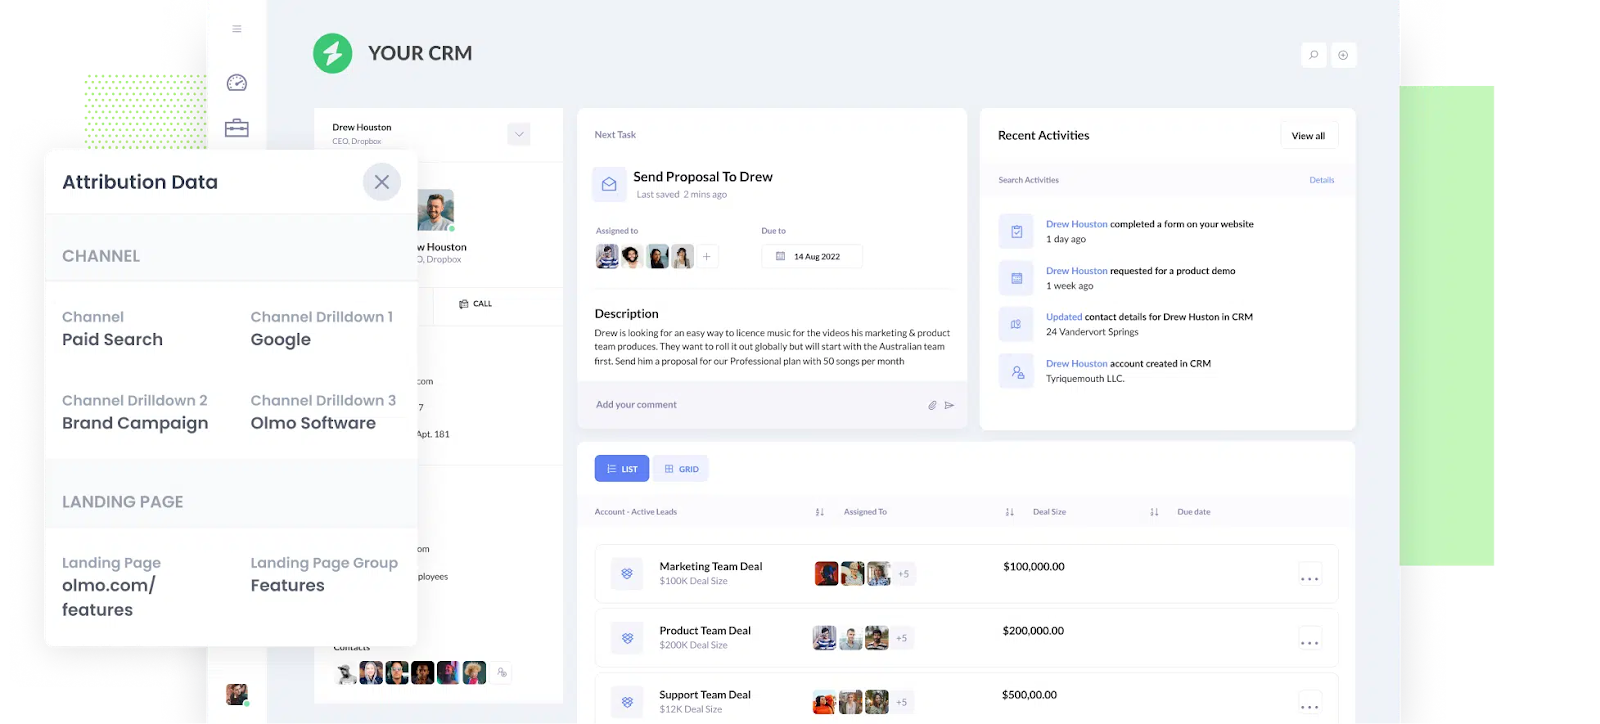Show +5 more assignees on Marketing Team Deal
The image size is (1600, 724).
tap(903, 574)
